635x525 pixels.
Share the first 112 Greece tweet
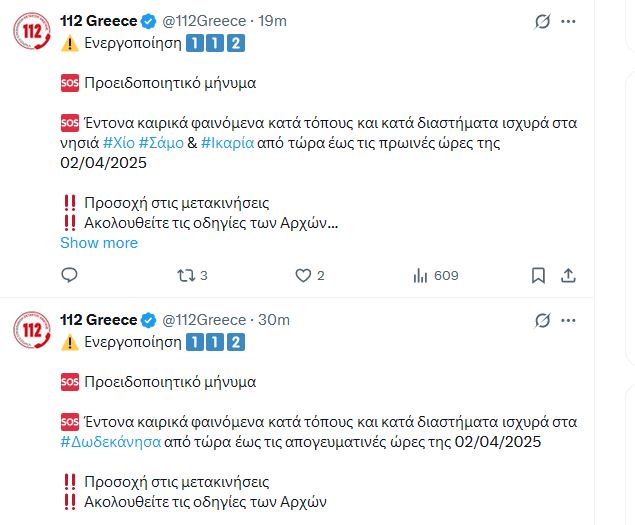click(568, 275)
